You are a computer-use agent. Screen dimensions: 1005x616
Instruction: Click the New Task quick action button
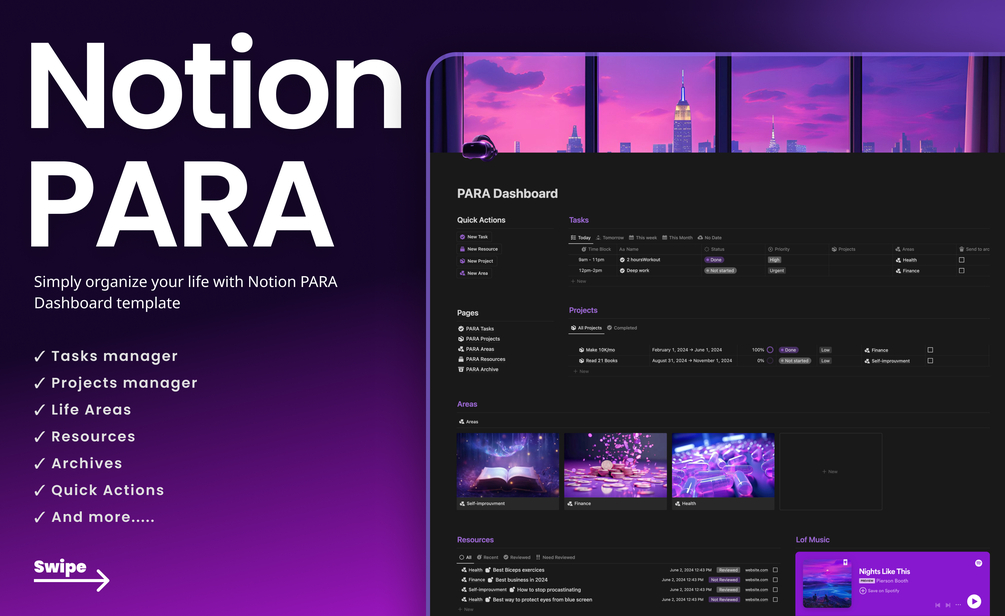(474, 237)
